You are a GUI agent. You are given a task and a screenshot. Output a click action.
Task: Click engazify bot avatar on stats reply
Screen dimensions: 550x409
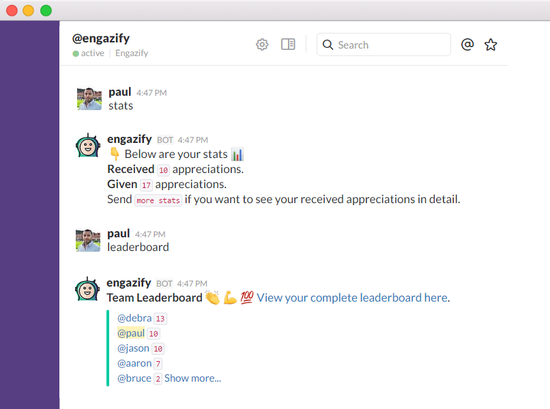[x=88, y=145]
